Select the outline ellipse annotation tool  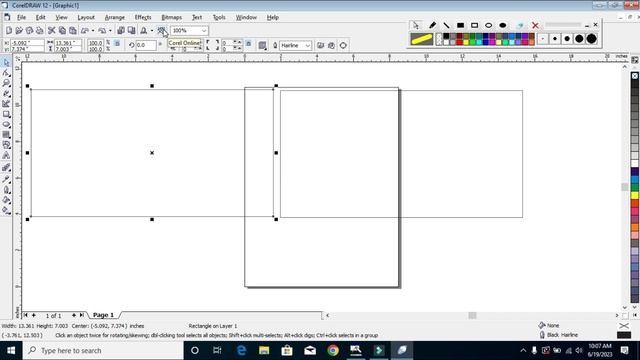coord(489,25)
